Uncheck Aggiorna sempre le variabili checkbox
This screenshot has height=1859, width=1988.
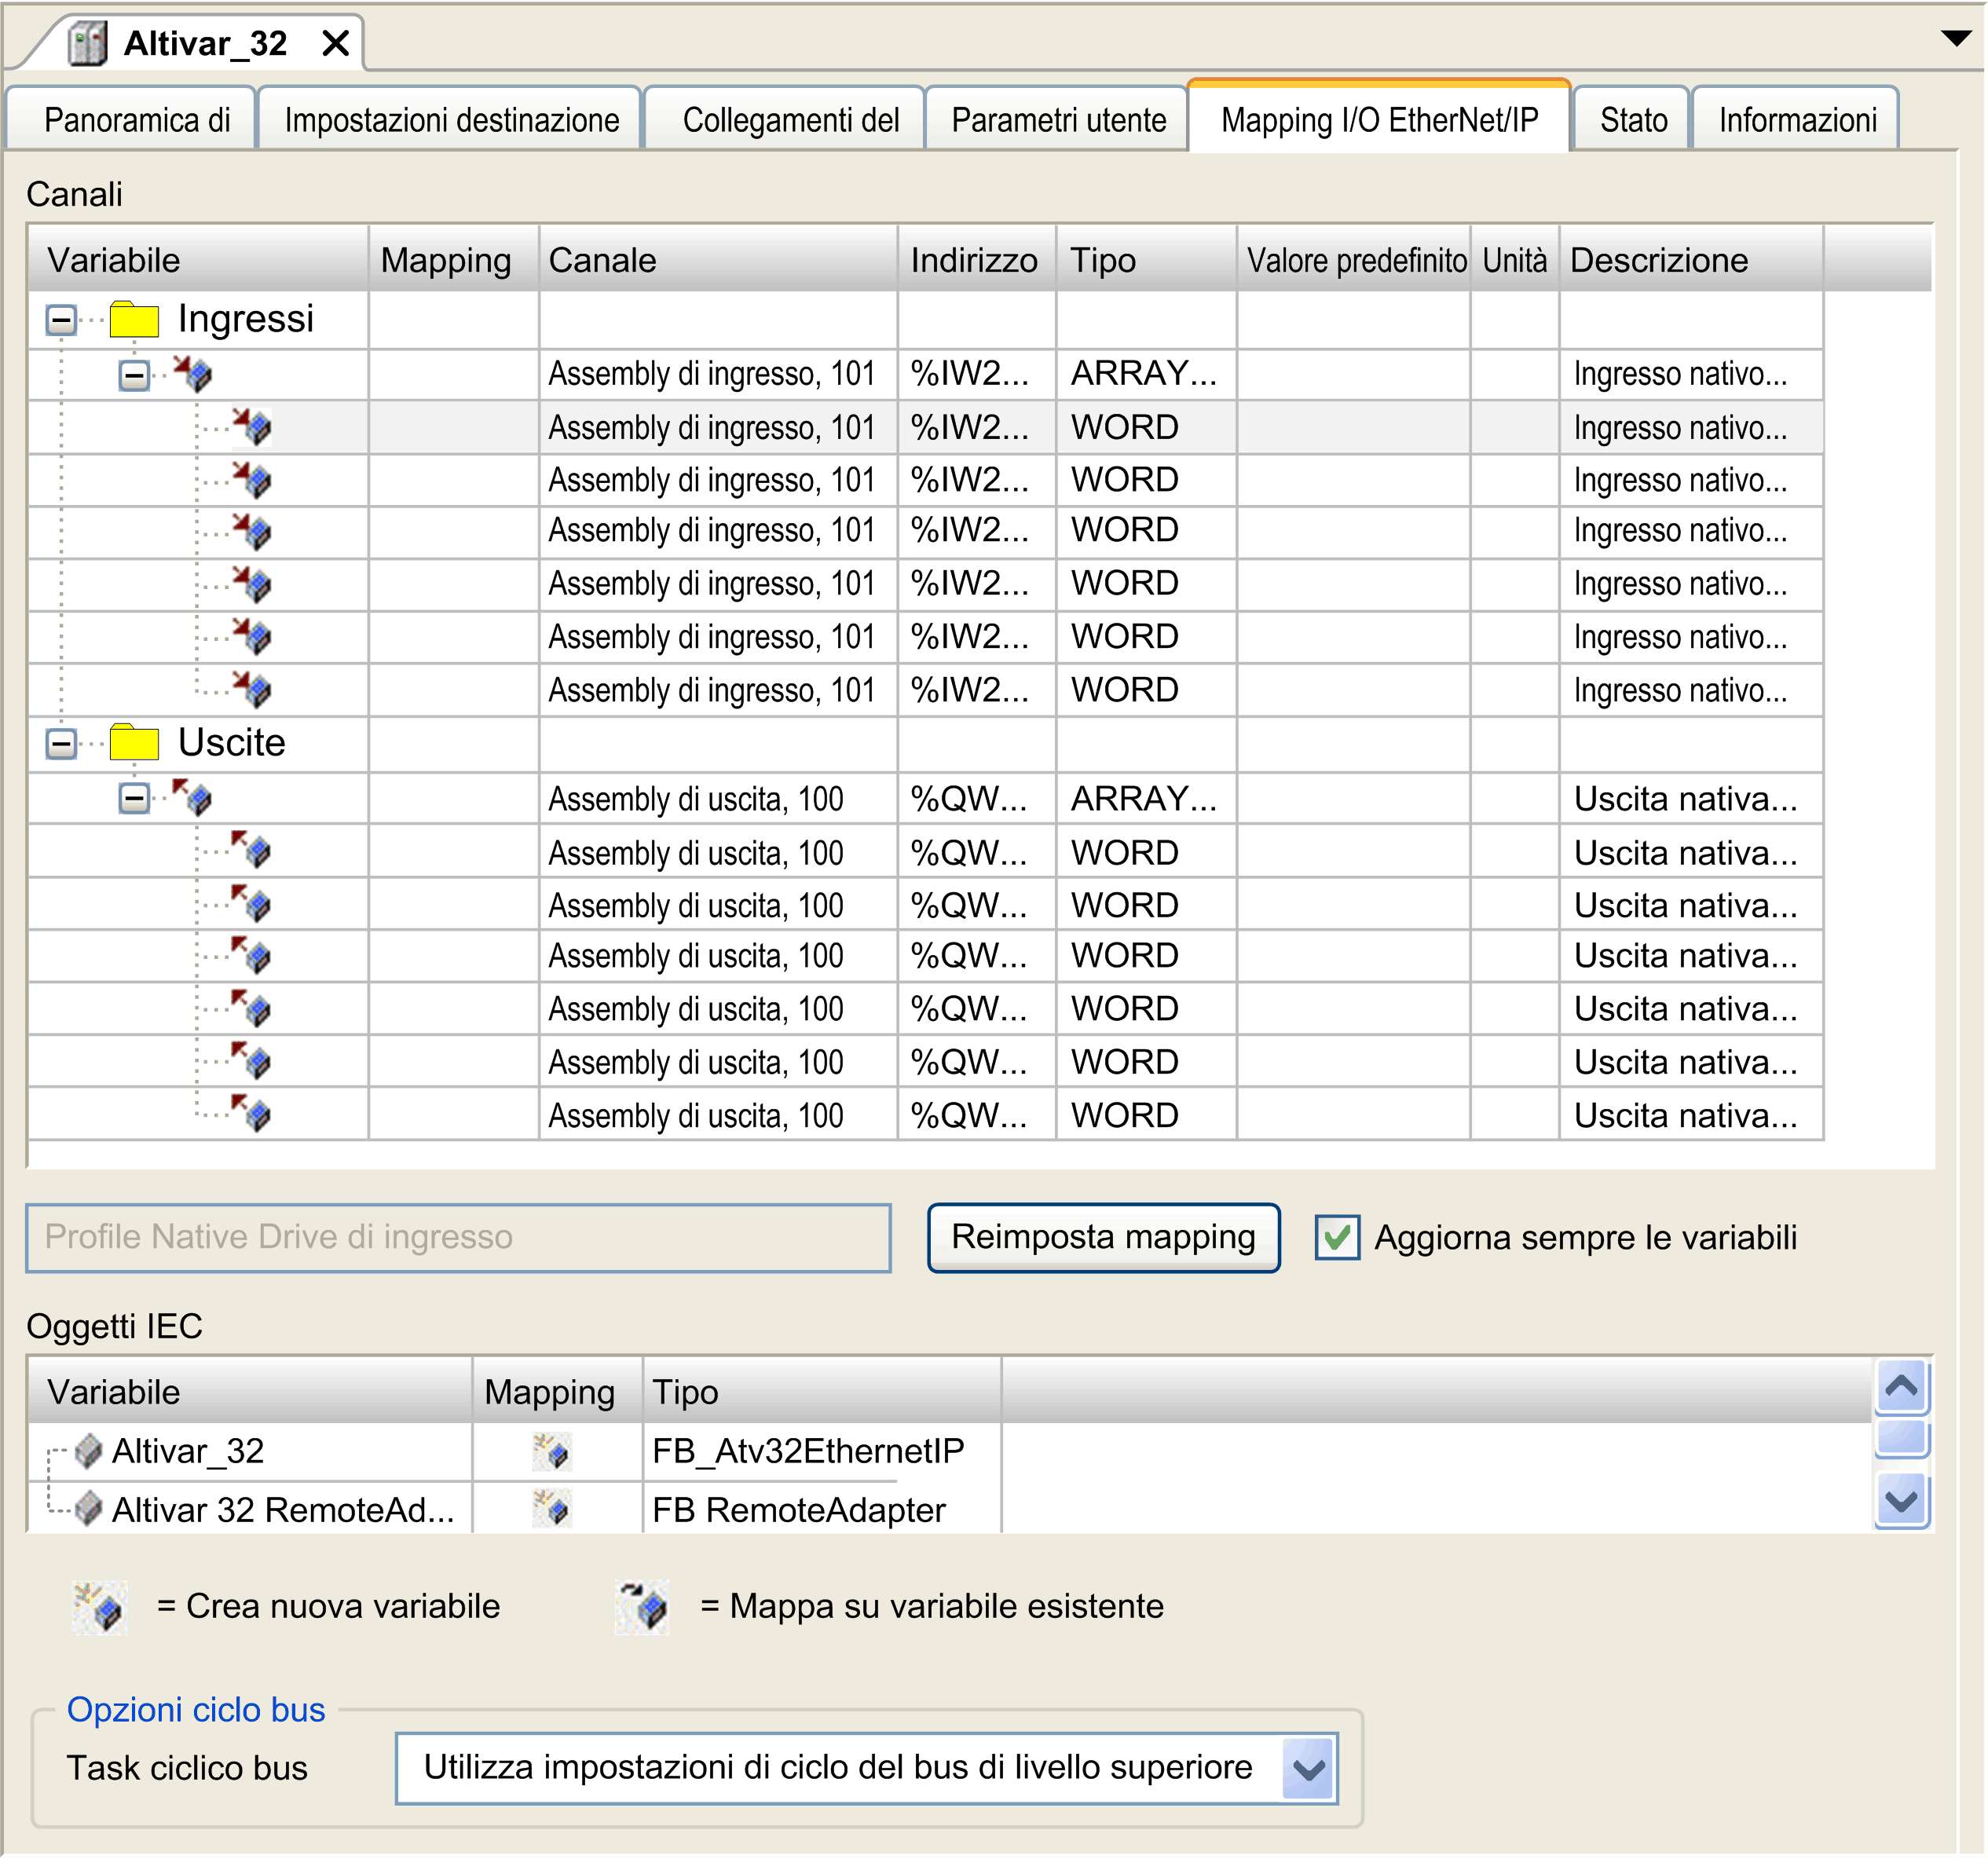[x=1337, y=1238]
